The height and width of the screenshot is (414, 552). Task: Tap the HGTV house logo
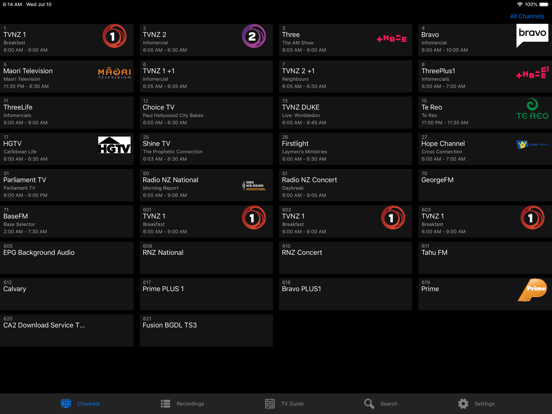tap(114, 145)
